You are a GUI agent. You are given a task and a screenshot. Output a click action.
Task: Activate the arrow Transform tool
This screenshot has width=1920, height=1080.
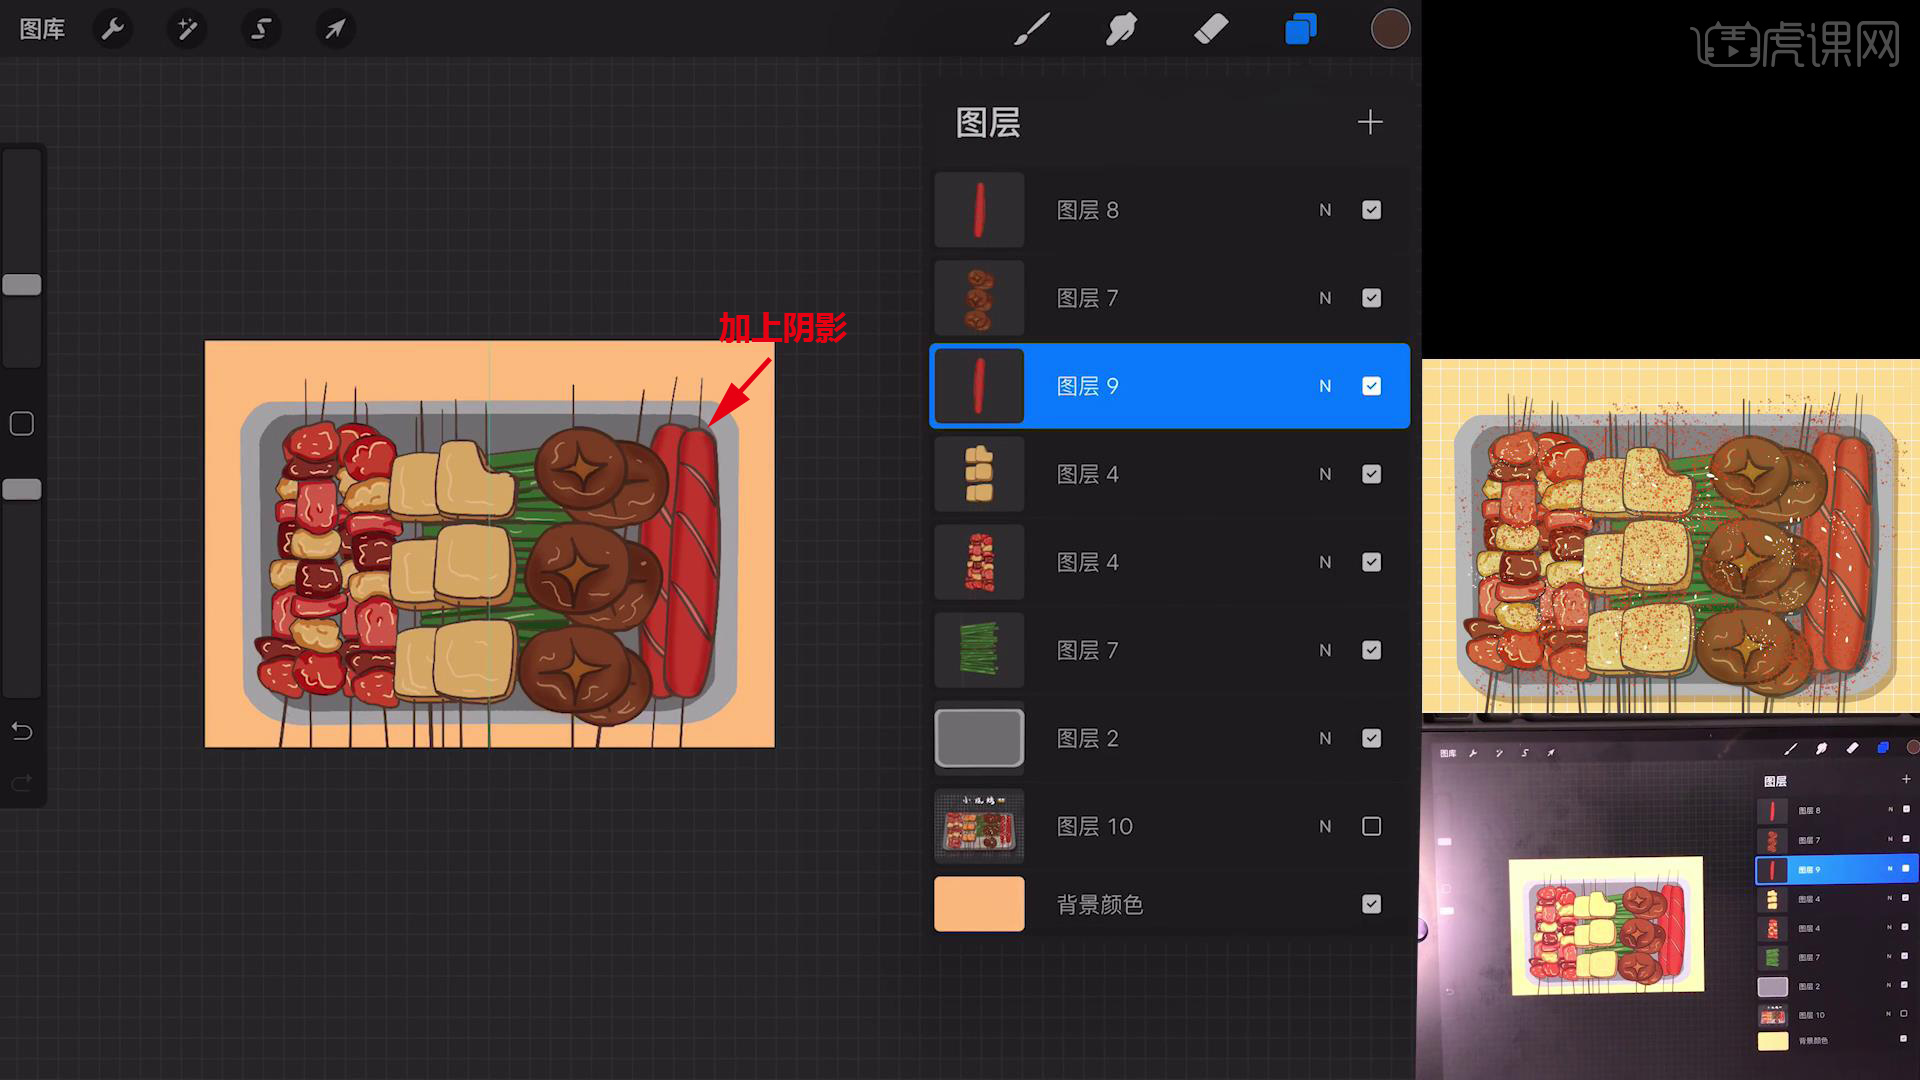point(335,29)
